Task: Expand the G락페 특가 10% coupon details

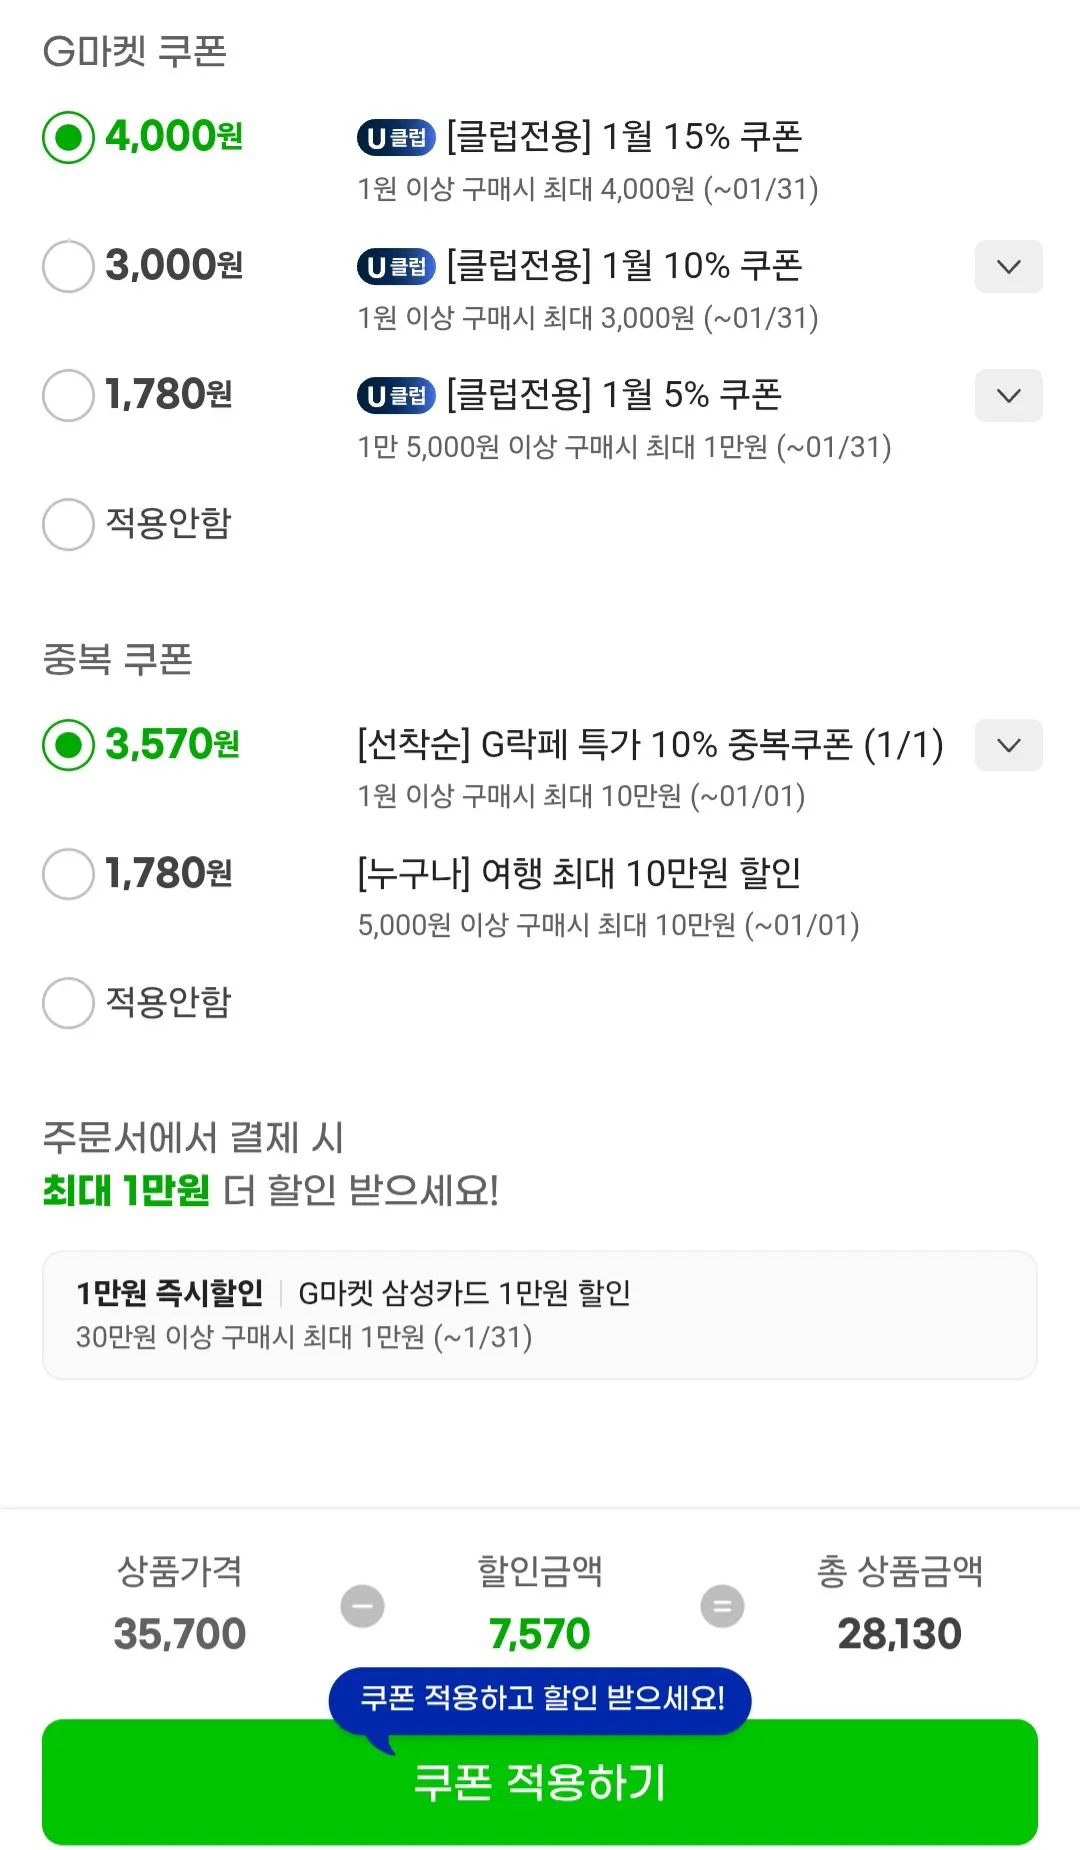Action: tap(1009, 745)
